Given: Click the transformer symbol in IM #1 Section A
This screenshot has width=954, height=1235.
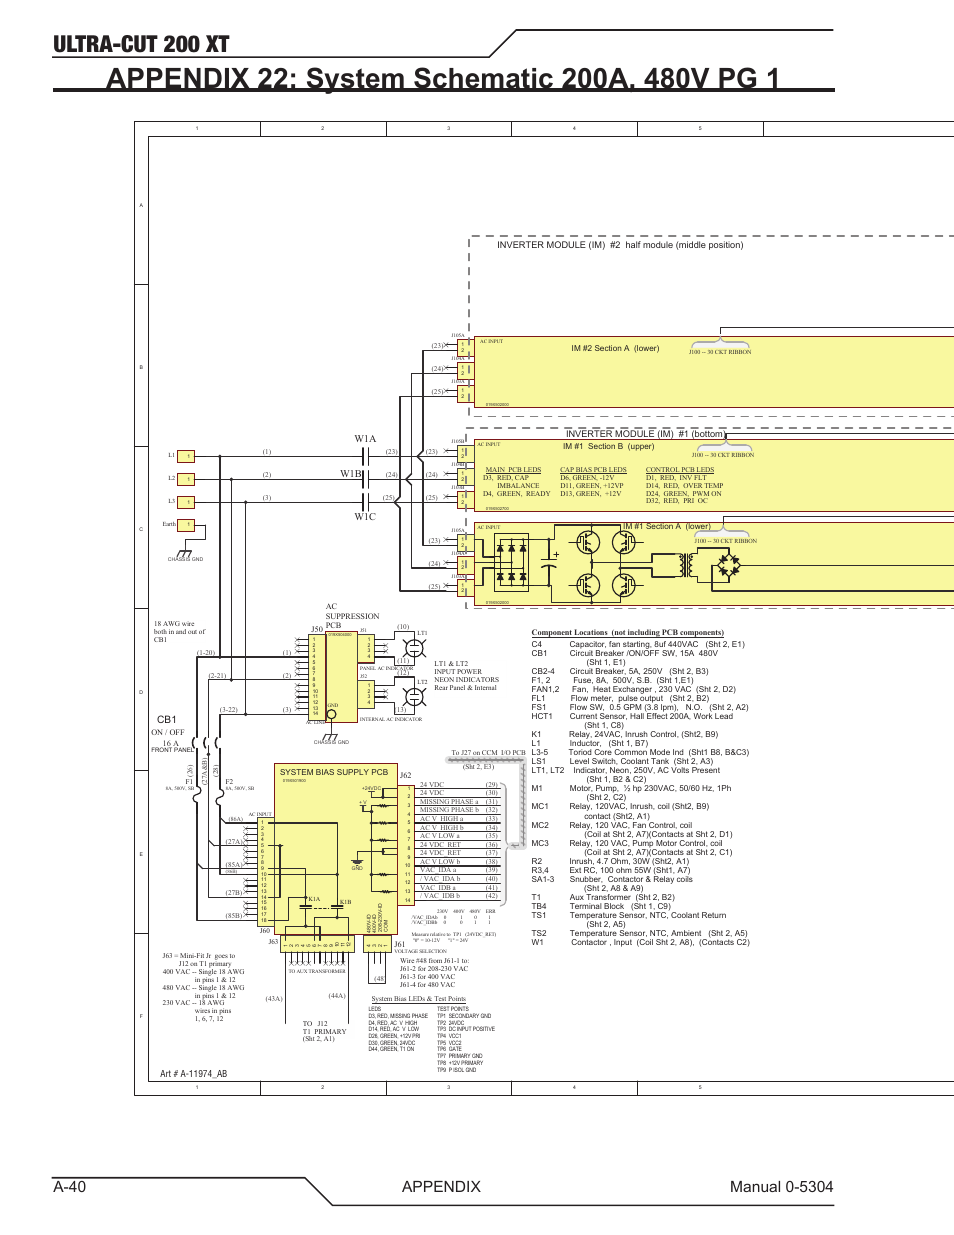Looking at the screenshot, I should click(688, 567).
